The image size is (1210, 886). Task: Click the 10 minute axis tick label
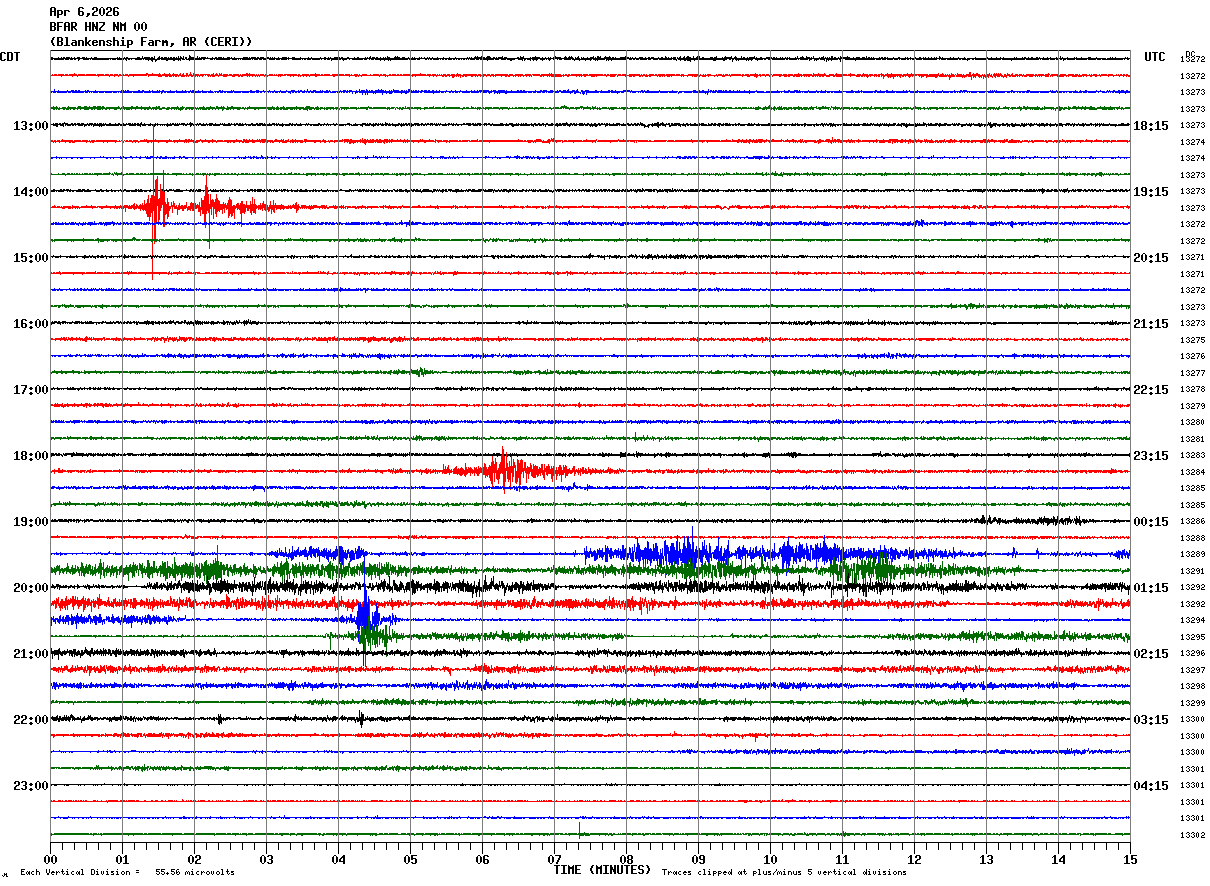[x=770, y=860]
